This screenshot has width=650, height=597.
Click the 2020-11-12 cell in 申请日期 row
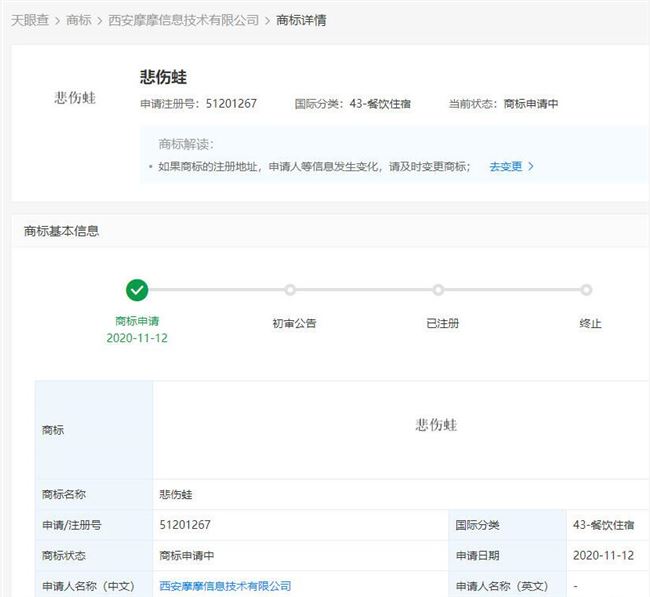pyautogui.click(x=608, y=556)
